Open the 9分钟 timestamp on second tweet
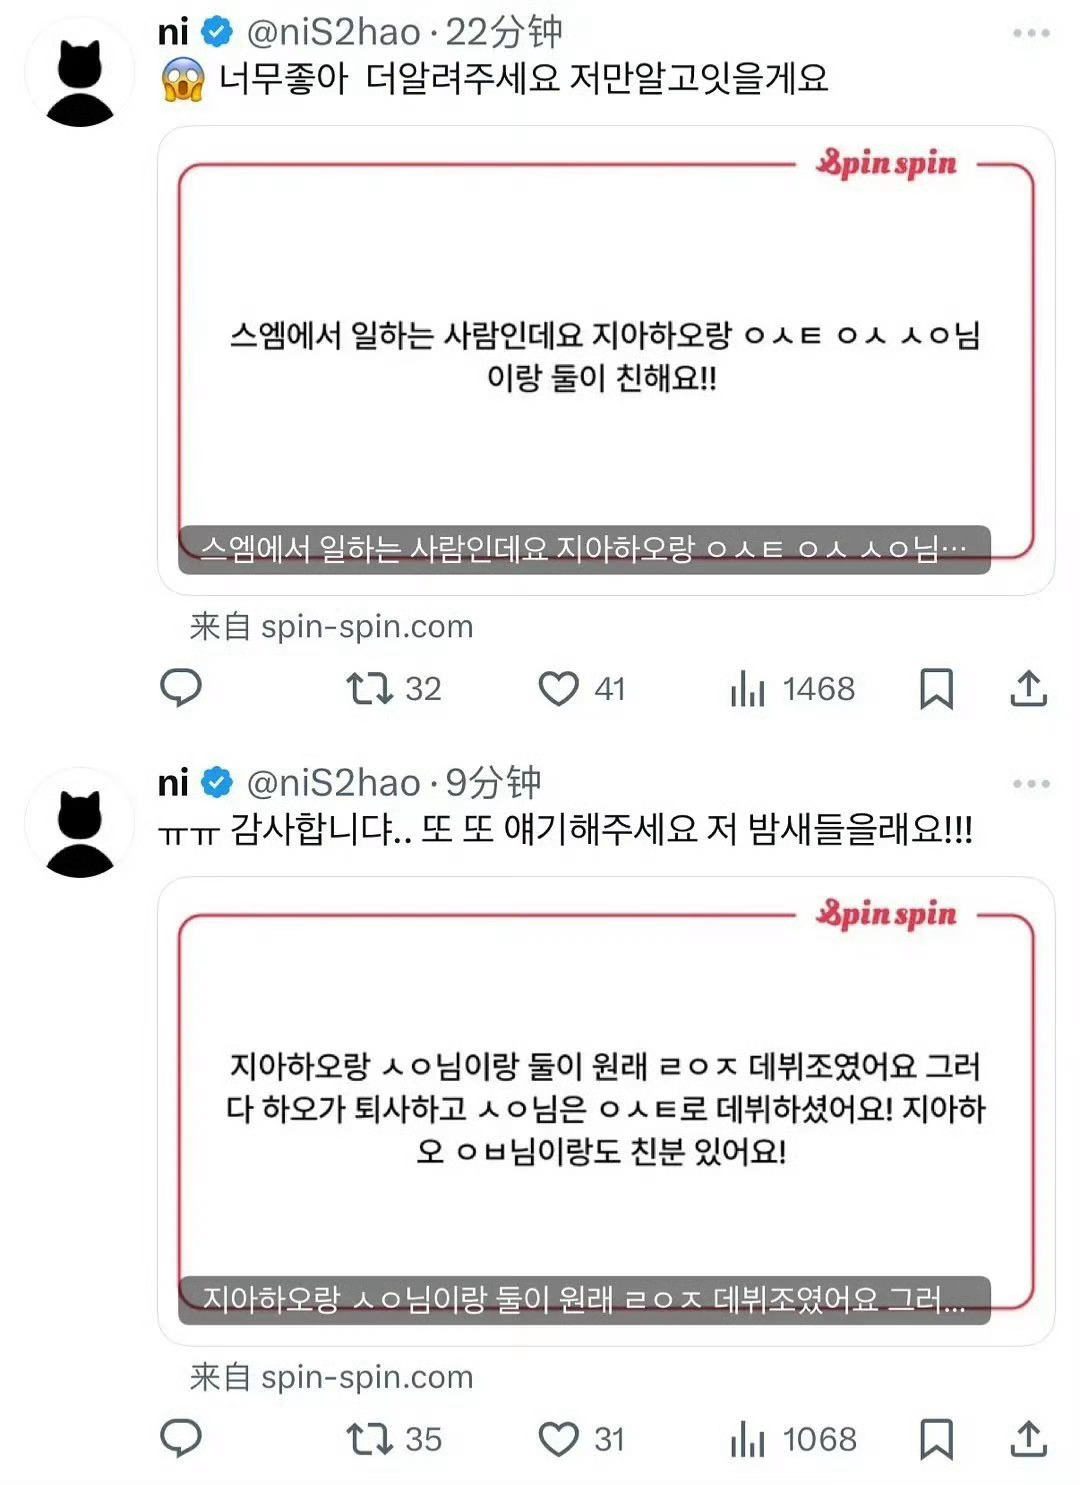Viewport: 1080px width, 1485px height. 493,782
